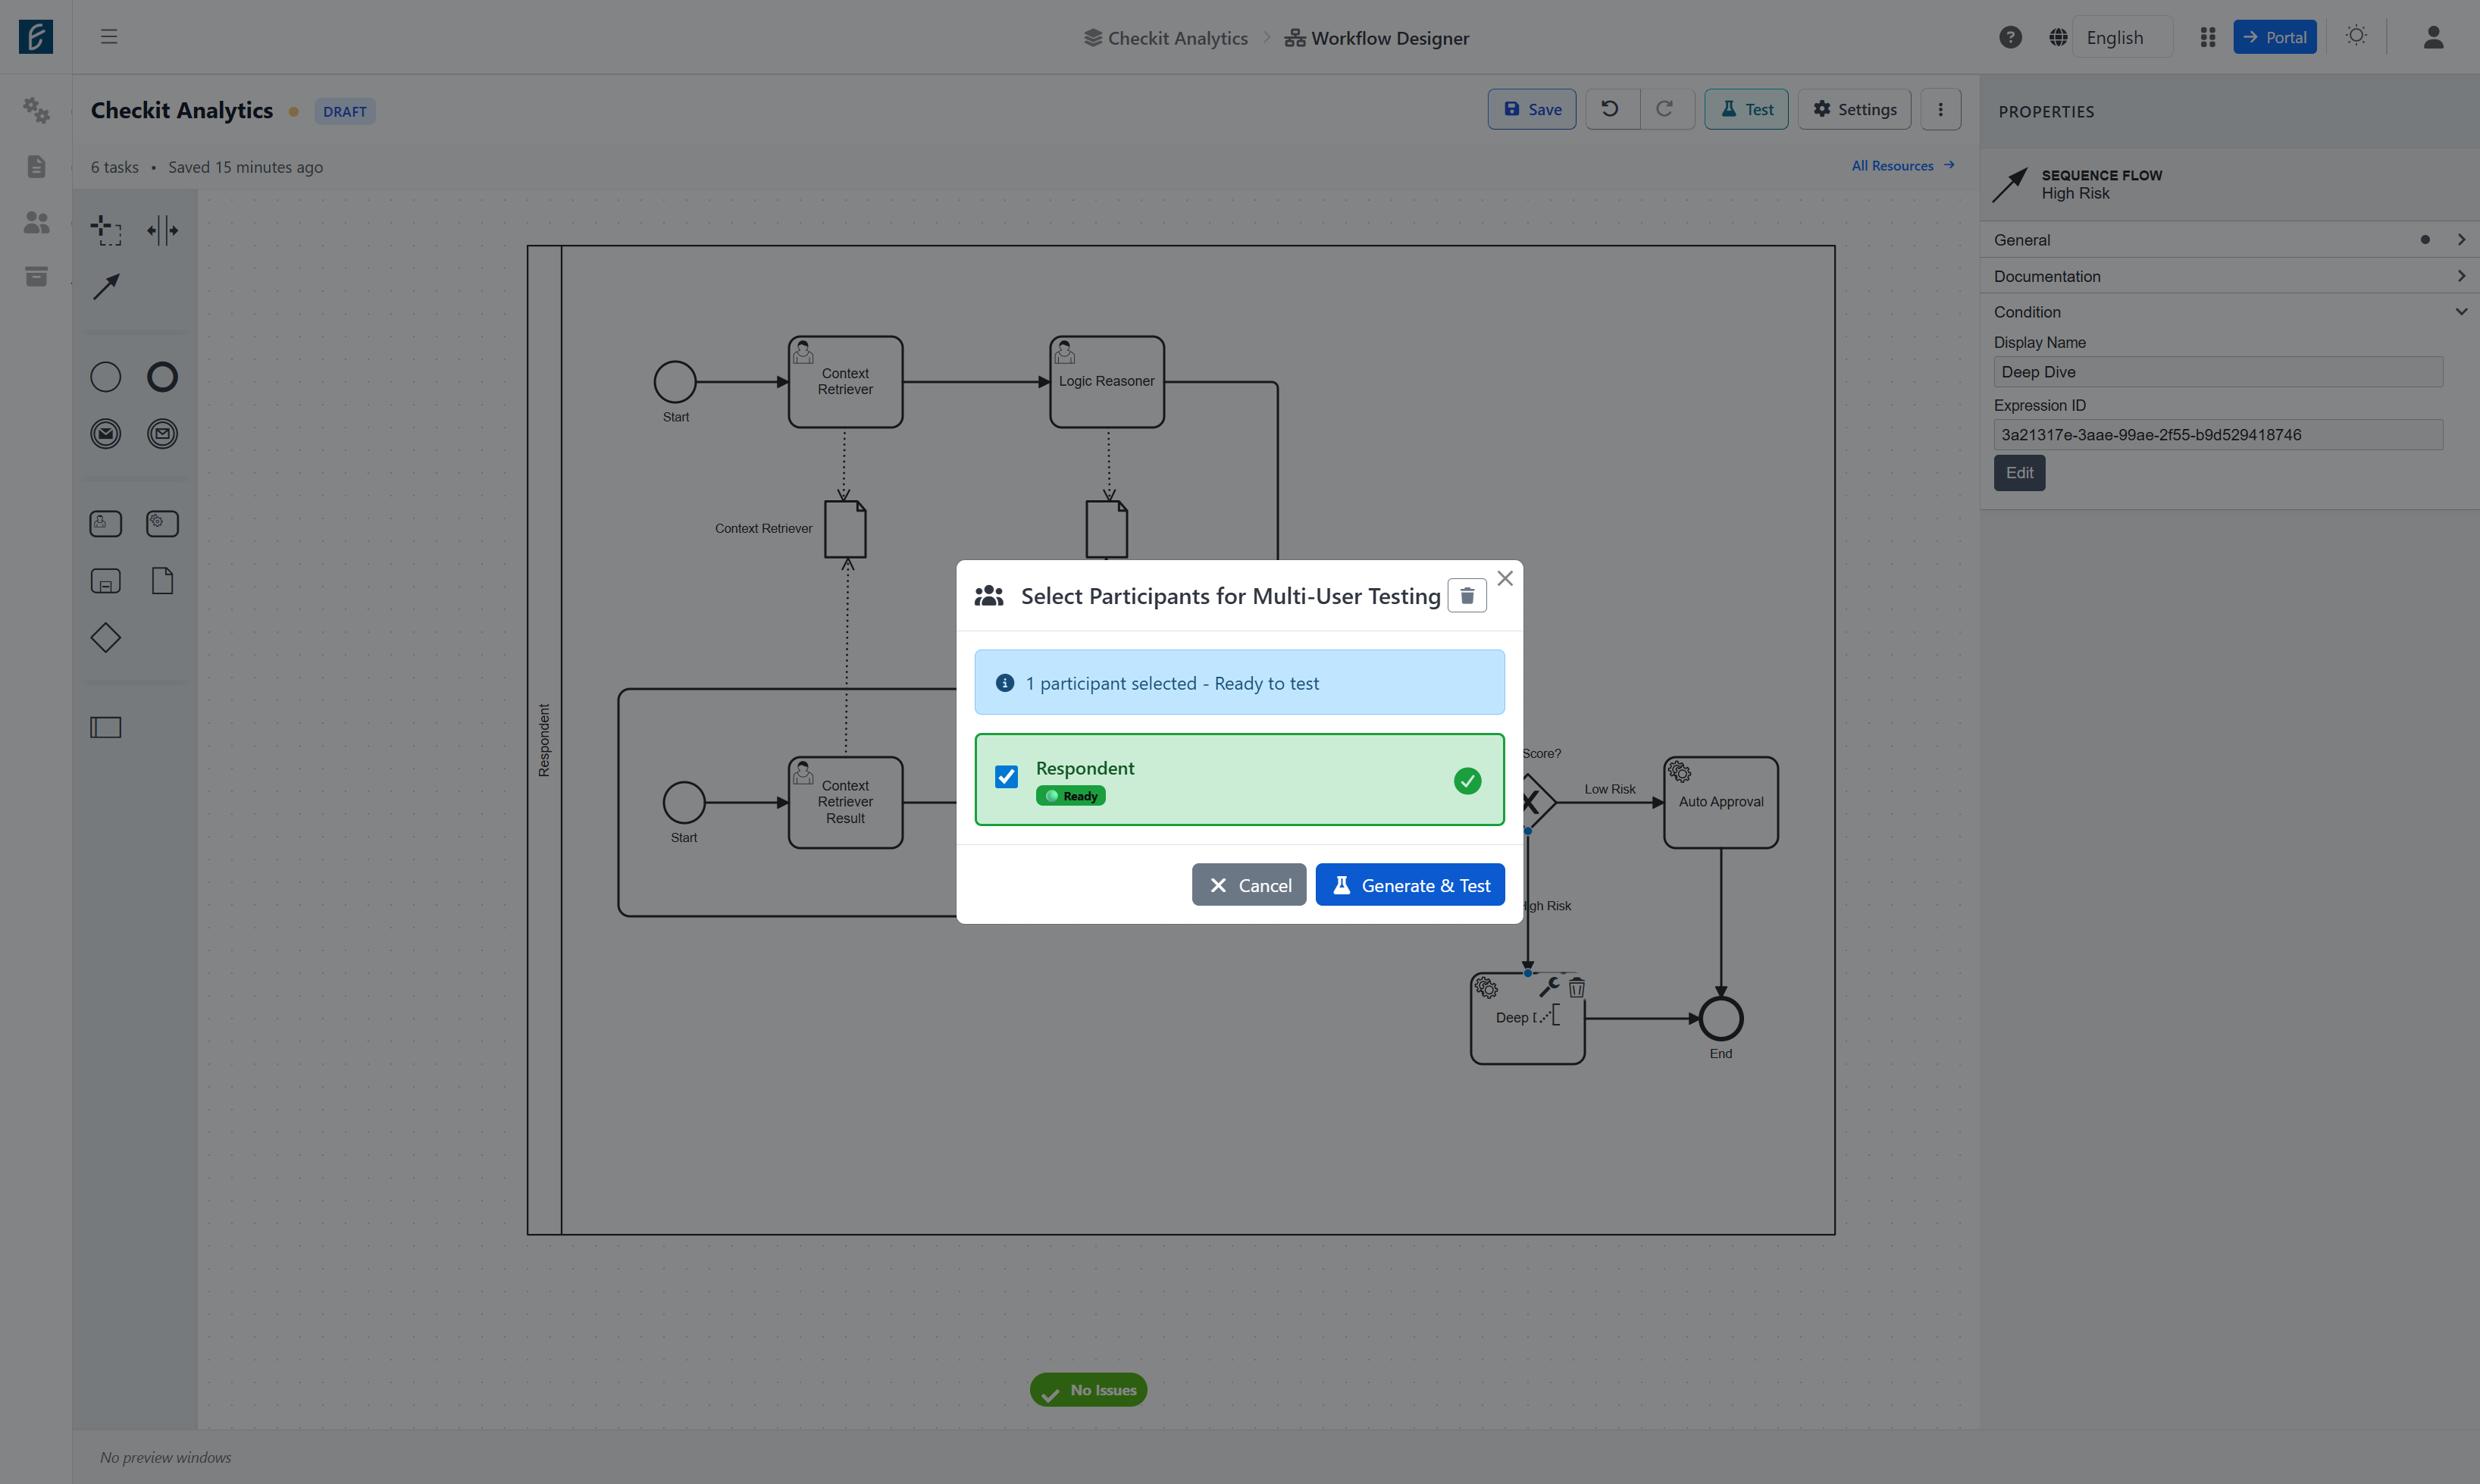Select the global connect arrow tool

[106, 287]
